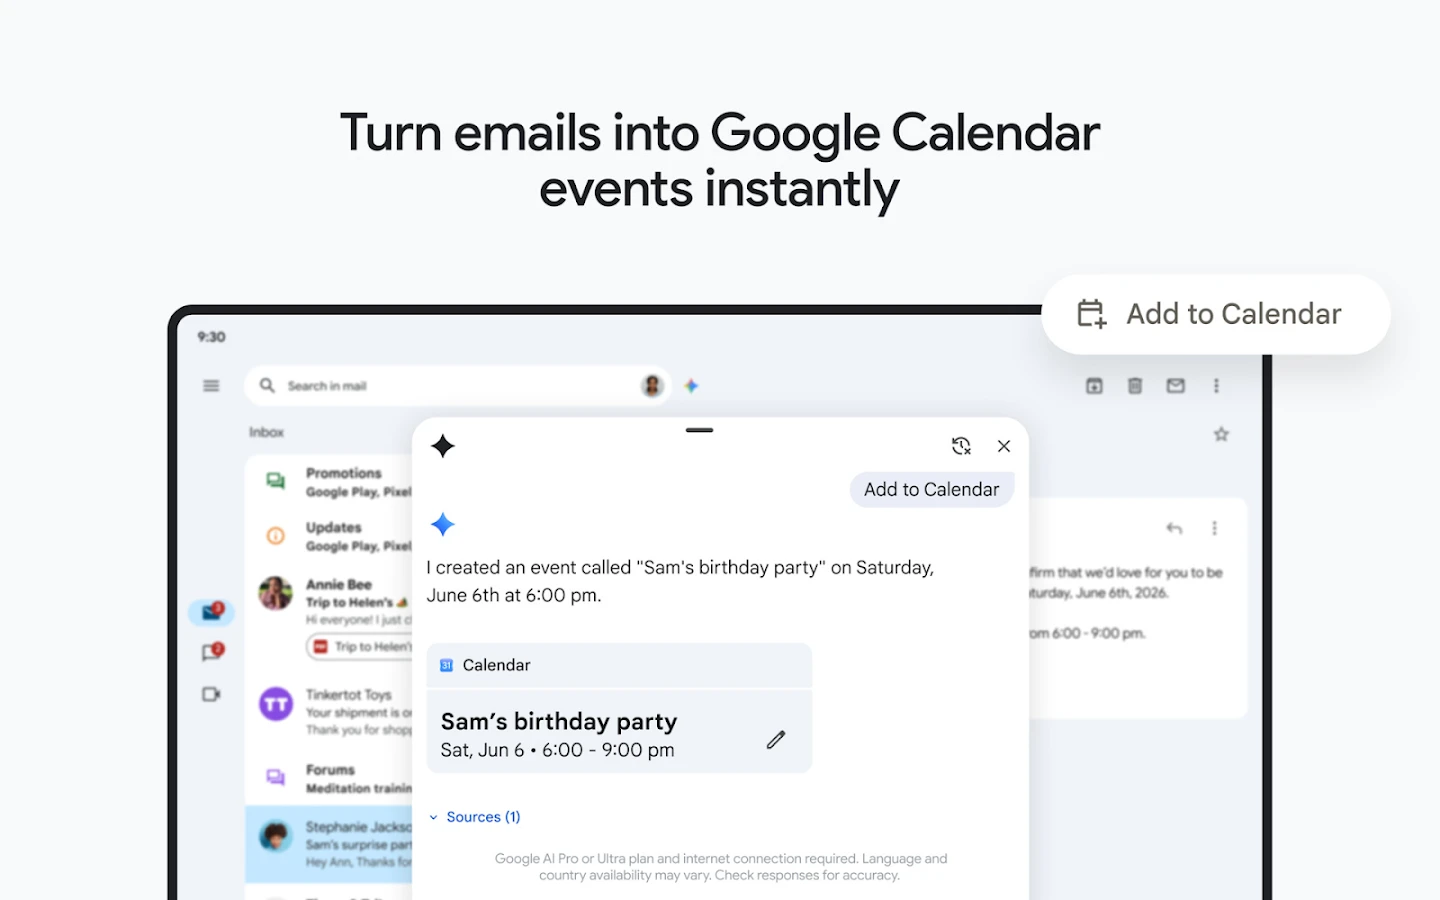Click Trip to Helen's attachment chip
Screen dimensions: 1440x900
(x=360, y=647)
